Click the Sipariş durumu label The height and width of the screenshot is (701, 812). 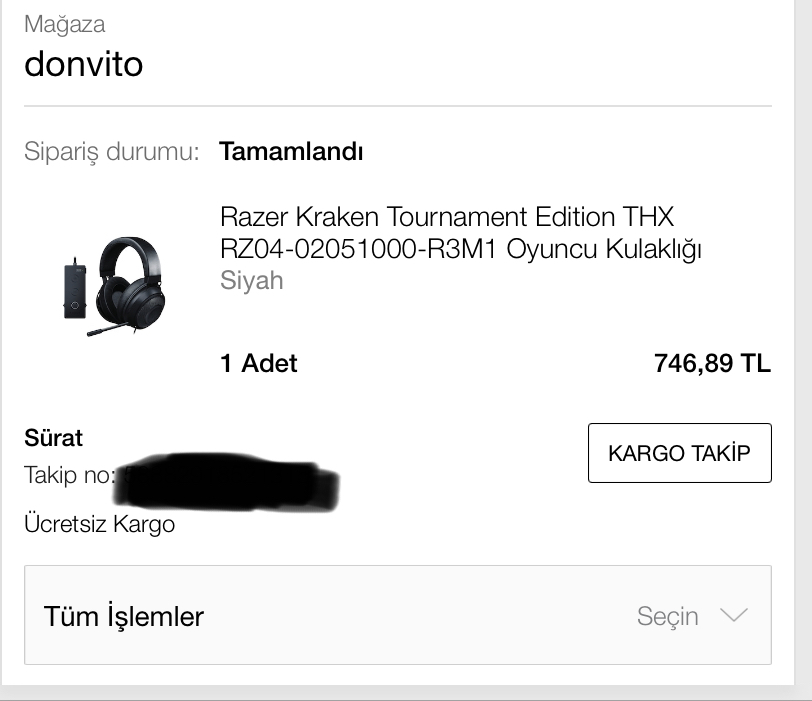pos(111,152)
